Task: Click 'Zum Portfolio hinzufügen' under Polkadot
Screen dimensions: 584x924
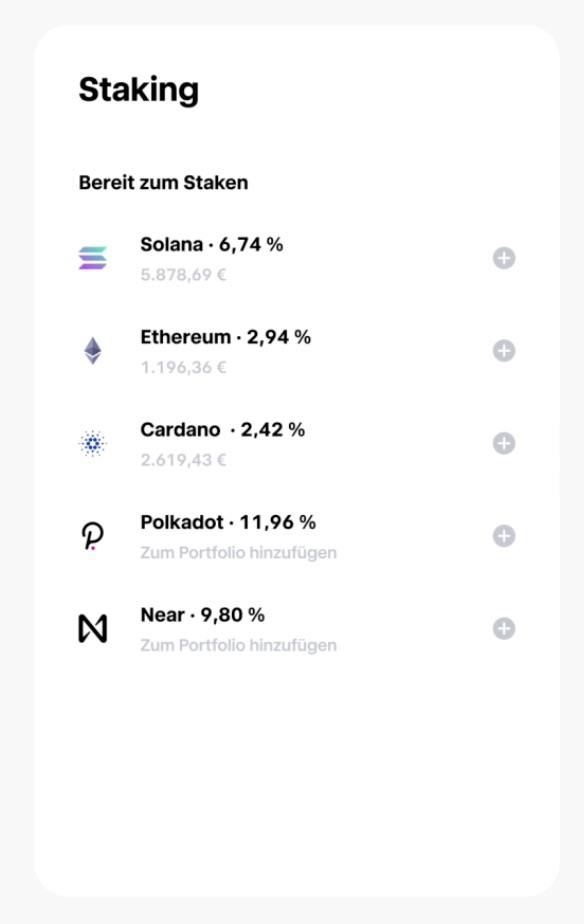Action: [x=237, y=552]
